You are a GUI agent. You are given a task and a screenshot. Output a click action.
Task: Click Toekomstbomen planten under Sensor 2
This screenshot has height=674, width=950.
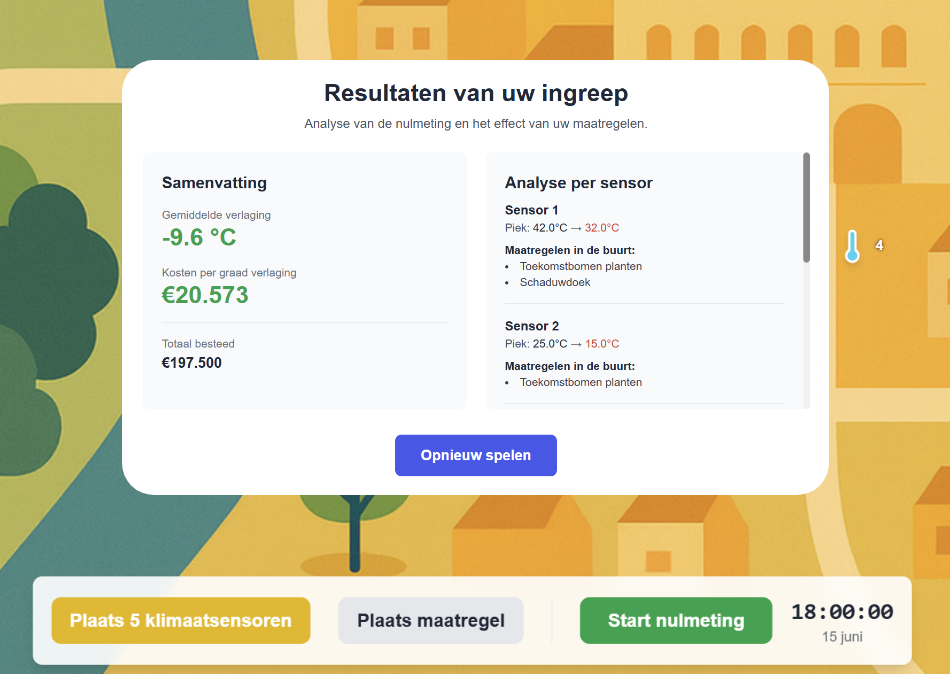pyautogui.click(x=581, y=383)
